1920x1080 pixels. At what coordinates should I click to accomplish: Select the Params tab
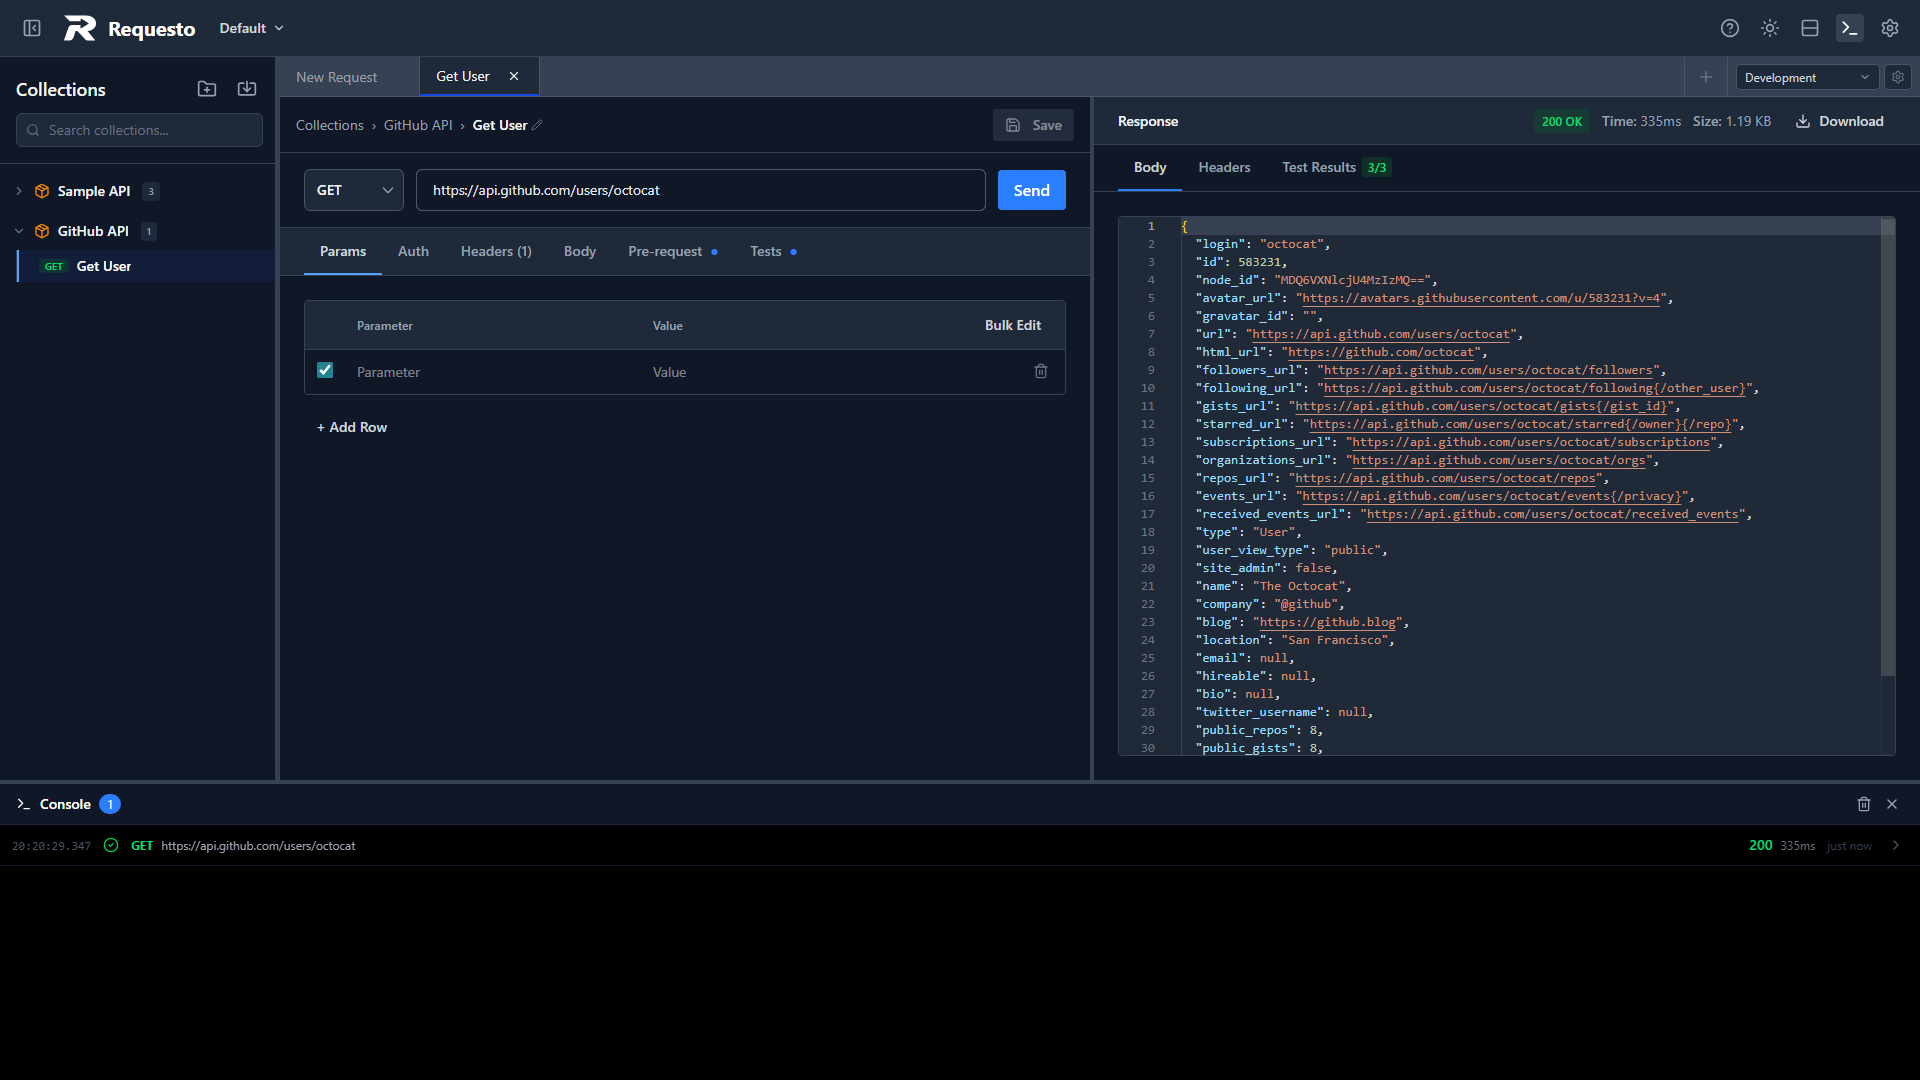click(343, 251)
